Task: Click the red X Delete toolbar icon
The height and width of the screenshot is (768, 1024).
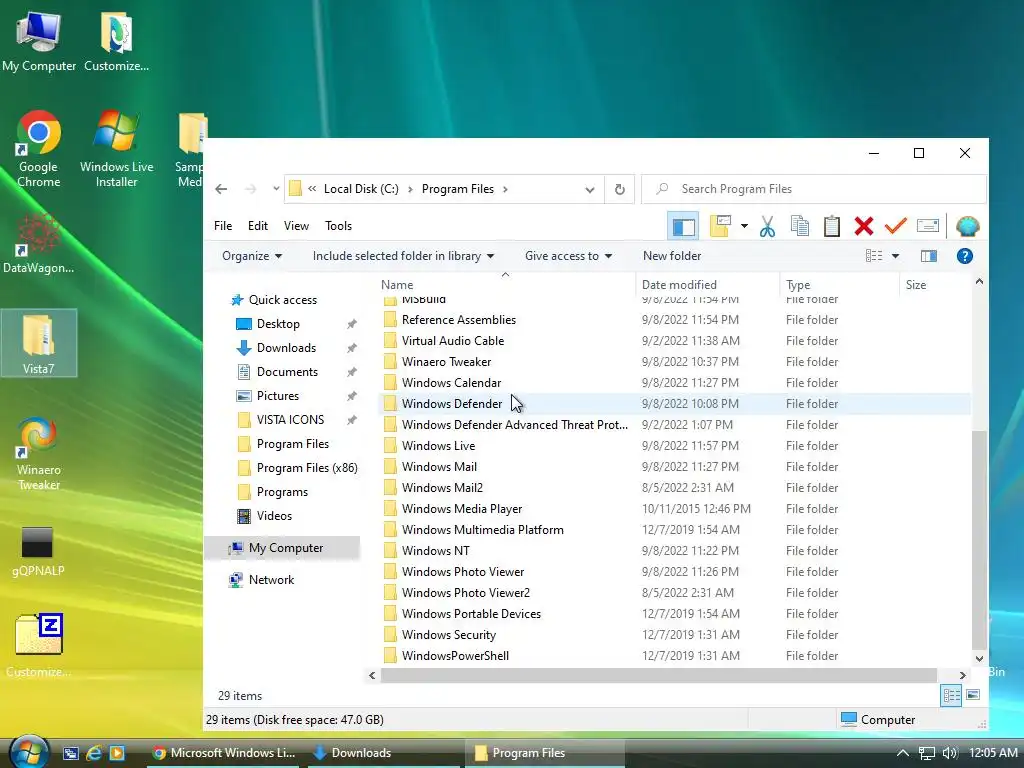Action: tap(863, 227)
